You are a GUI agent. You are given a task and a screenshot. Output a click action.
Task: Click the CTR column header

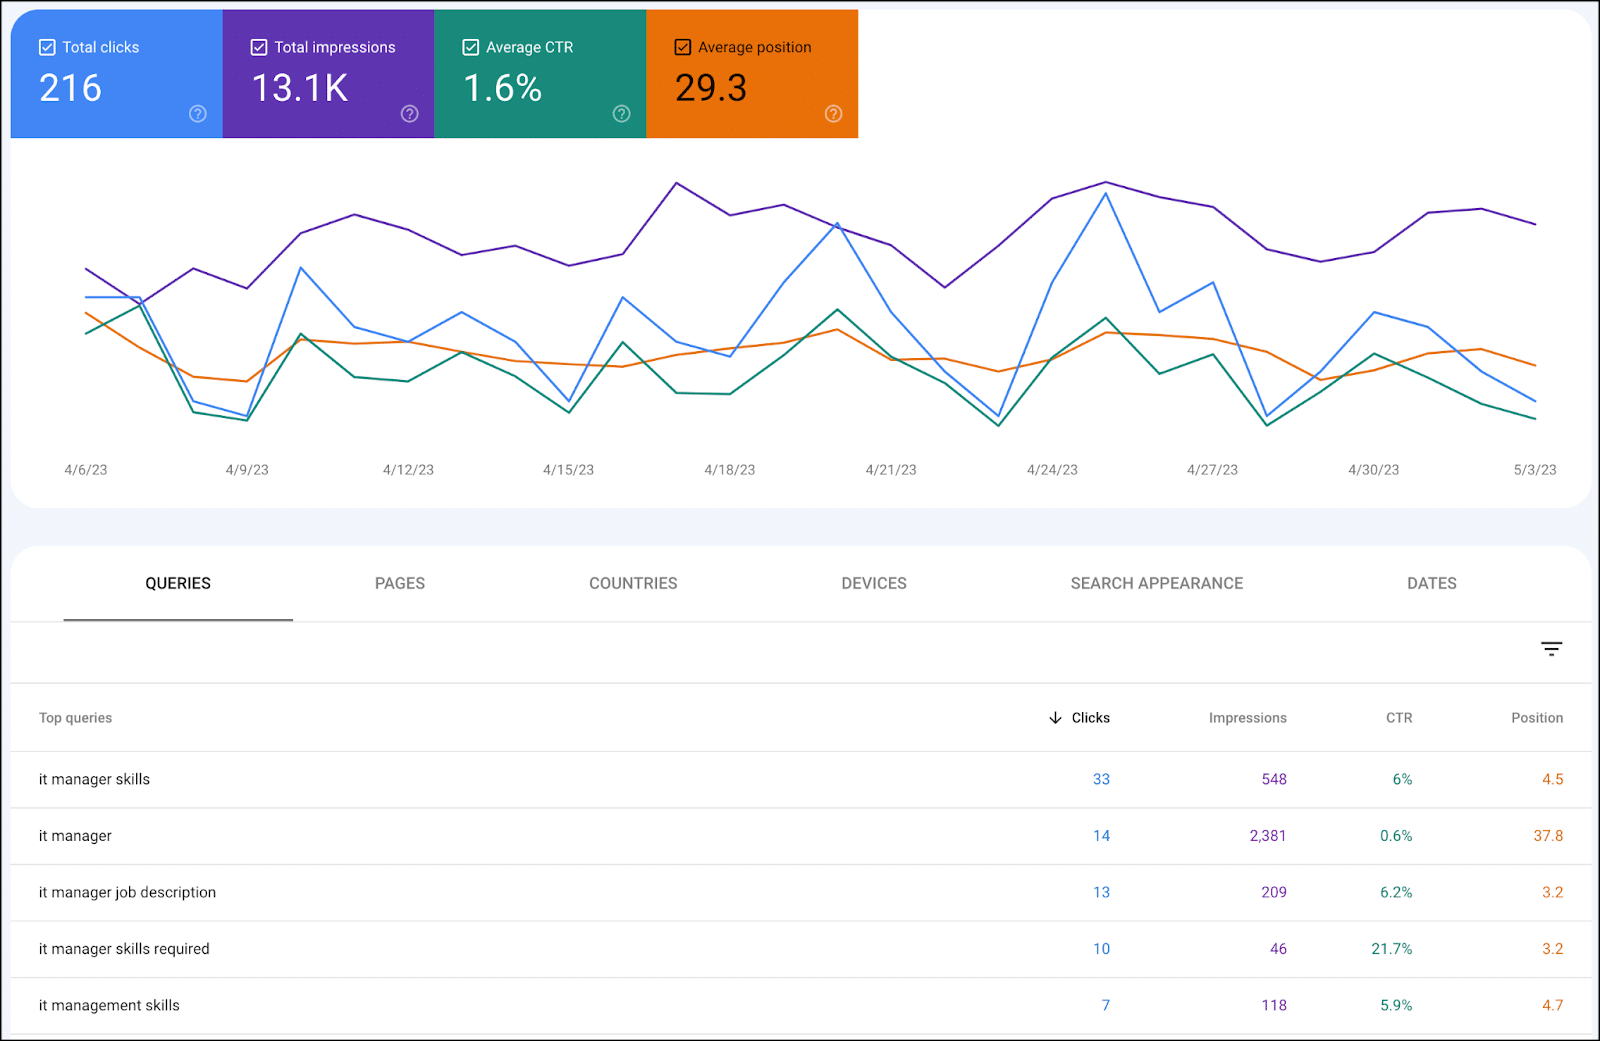point(1398,718)
